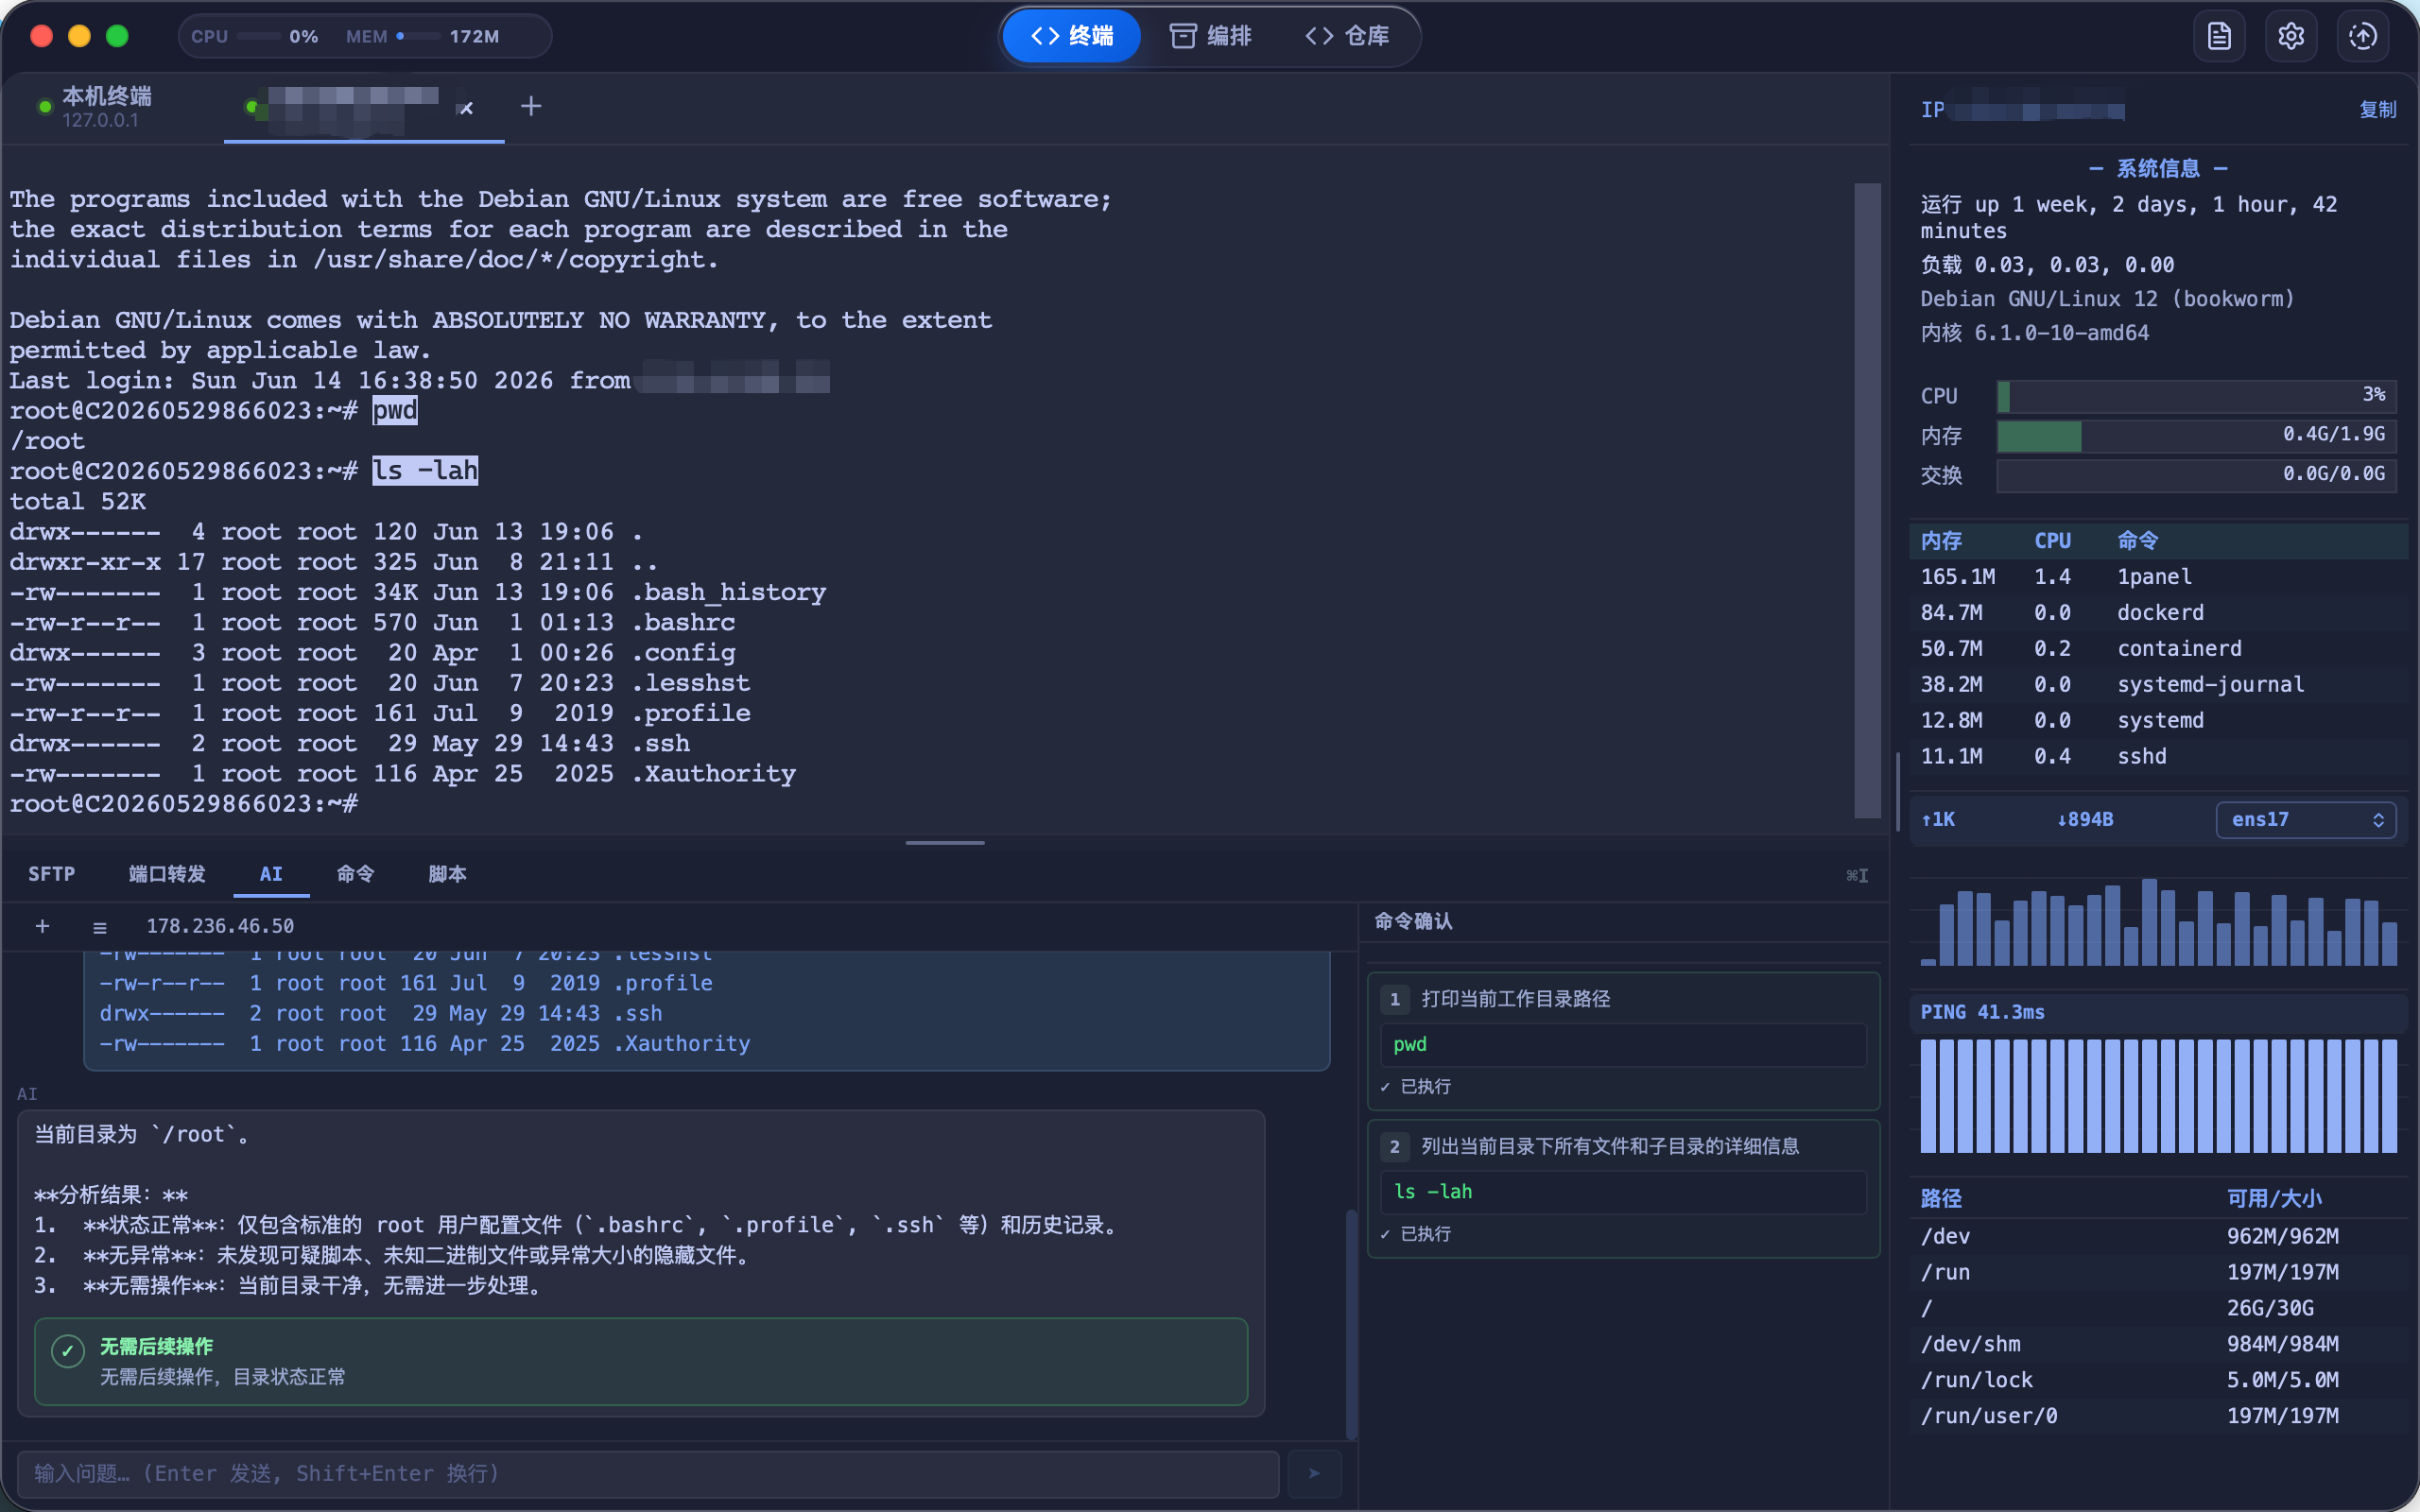Click the 路径 column header
The image size is (2420, 1512).
click(x=1941, y=1199)
